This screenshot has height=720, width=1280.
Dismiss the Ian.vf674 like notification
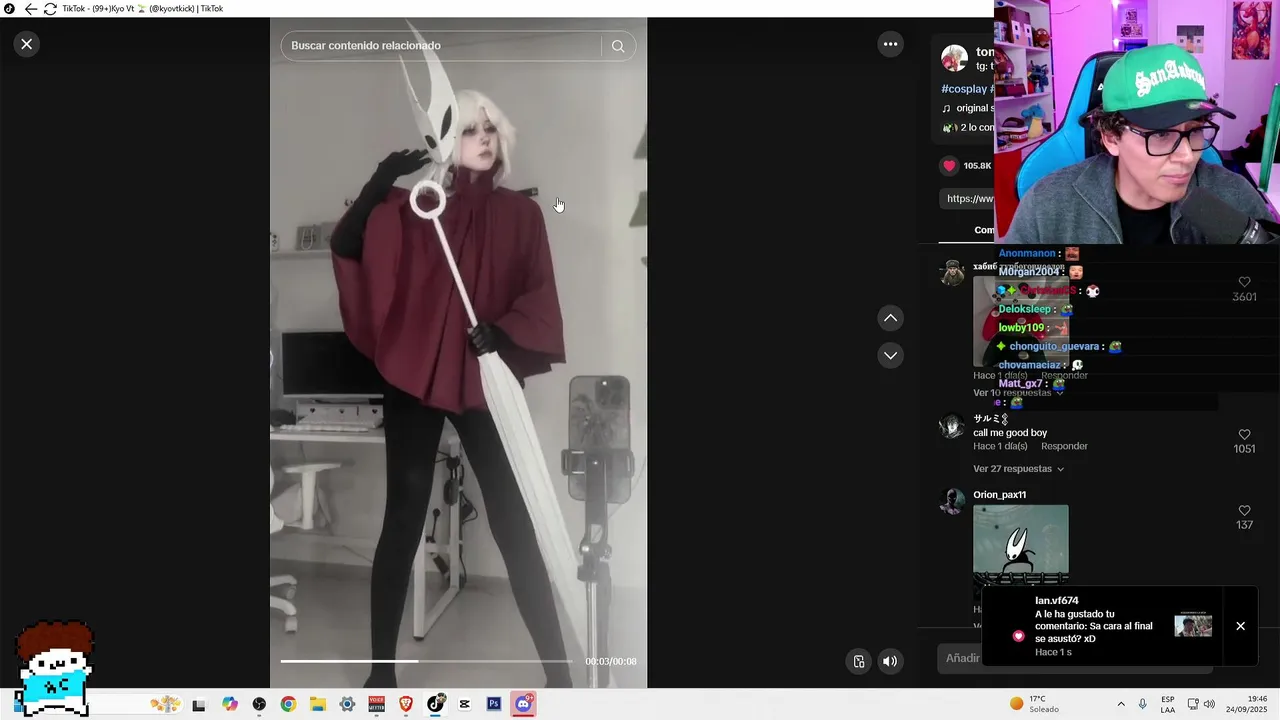point(1240,626)
